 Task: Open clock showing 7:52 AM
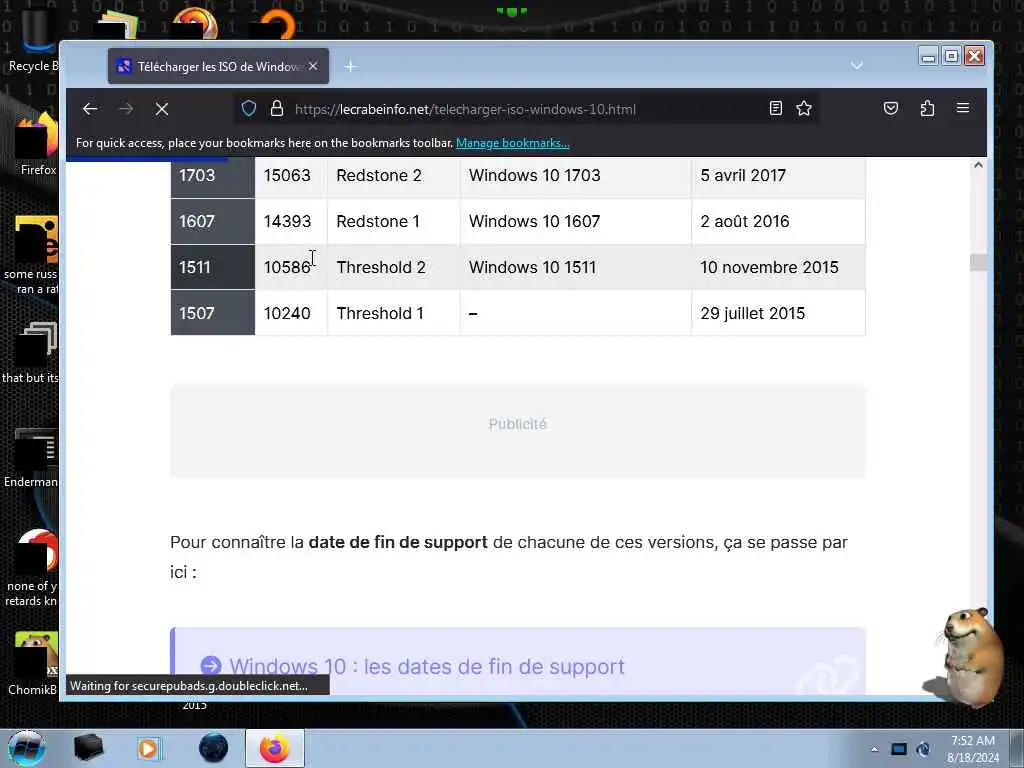coord(973,749)
